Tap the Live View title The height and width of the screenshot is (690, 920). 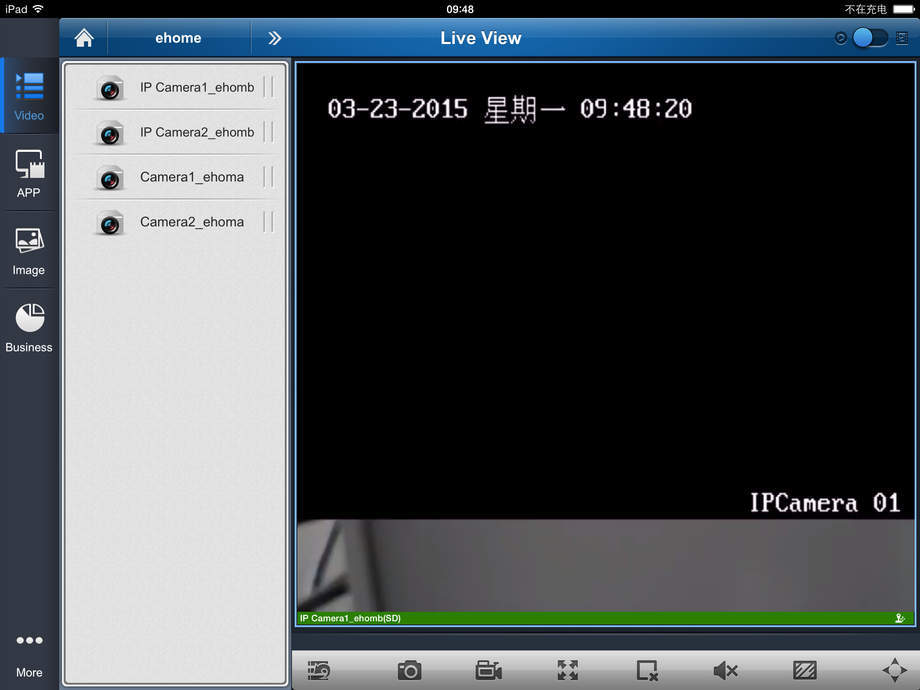pos(481,38)
